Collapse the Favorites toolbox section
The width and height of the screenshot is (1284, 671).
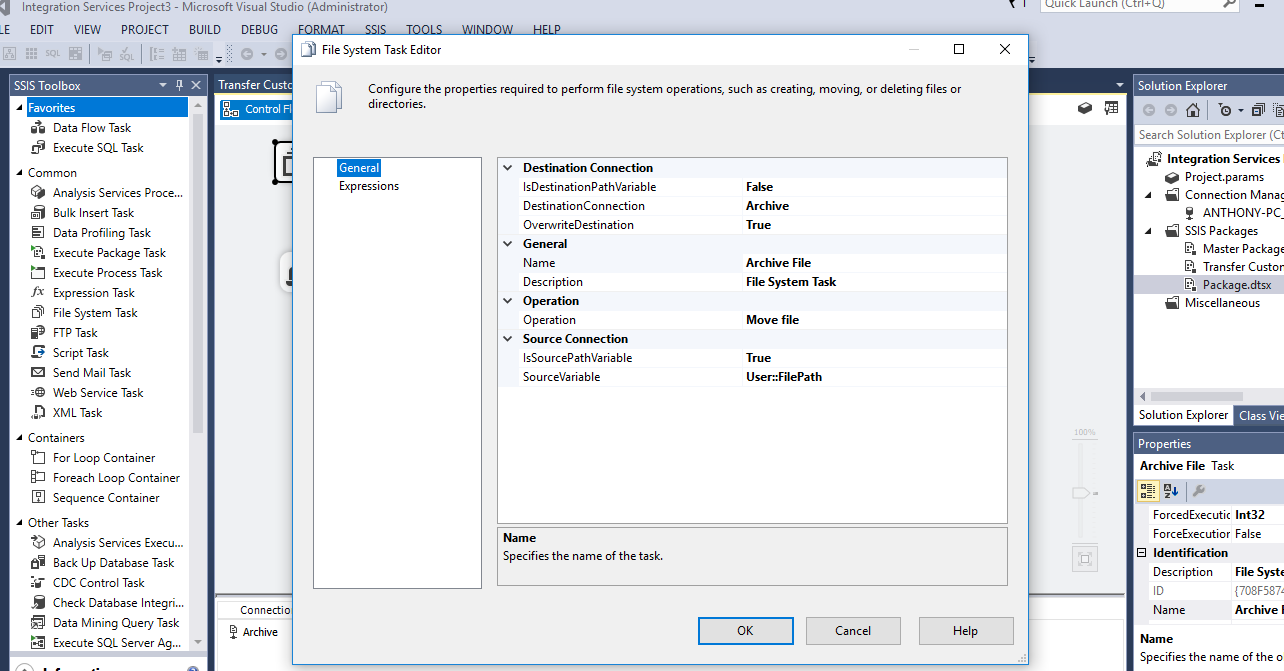click(x=20, y=108)
